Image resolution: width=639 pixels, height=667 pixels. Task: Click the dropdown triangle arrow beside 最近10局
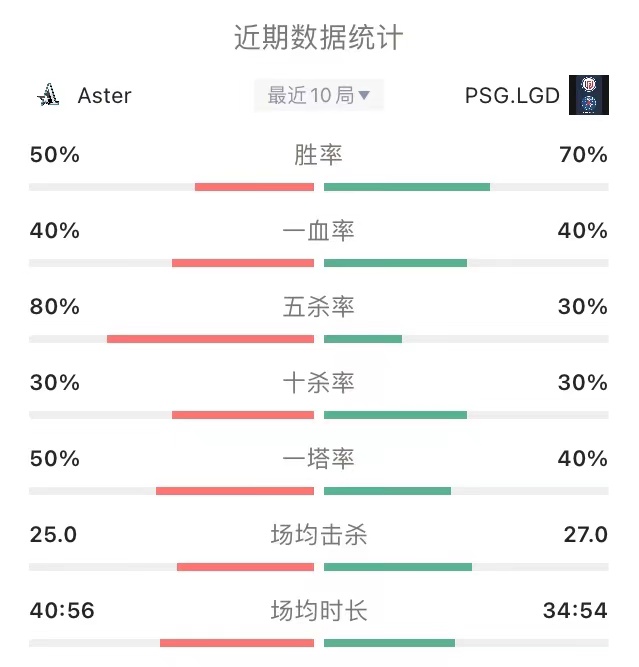[x=364, y=95]
